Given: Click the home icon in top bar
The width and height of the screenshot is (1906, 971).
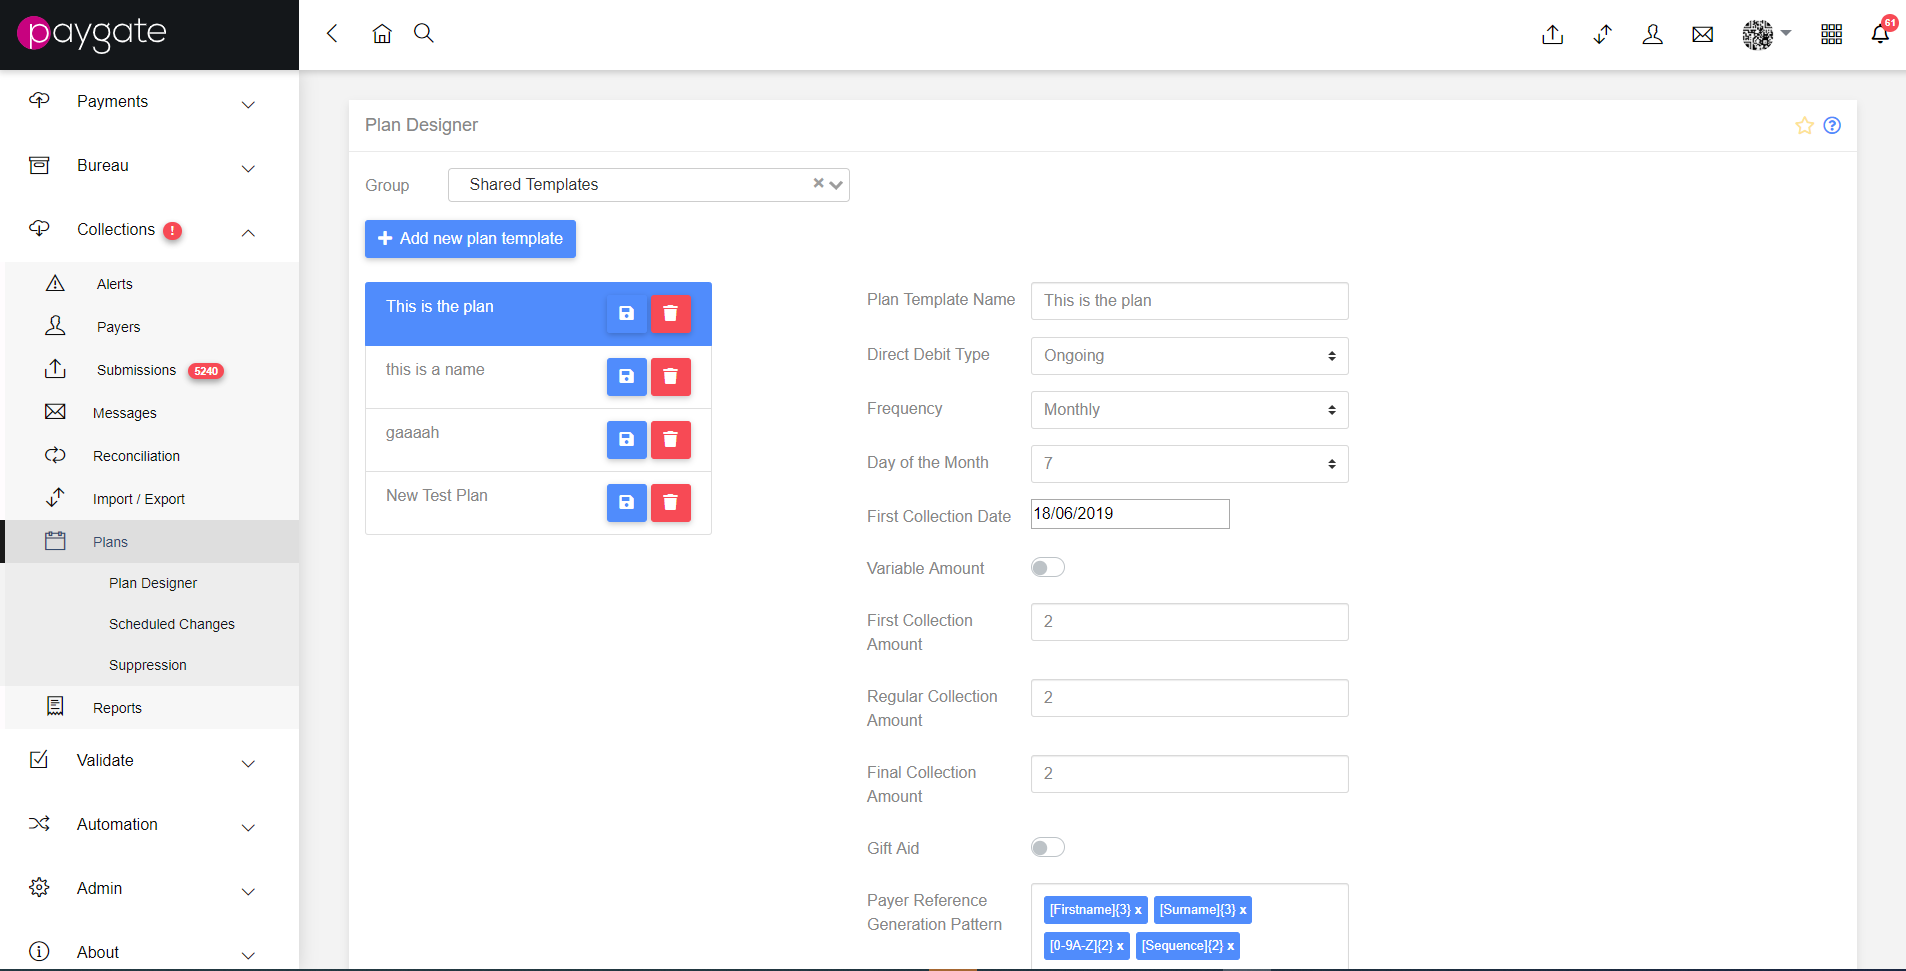Looking at the screenshot, I should [x=382, y=34].
